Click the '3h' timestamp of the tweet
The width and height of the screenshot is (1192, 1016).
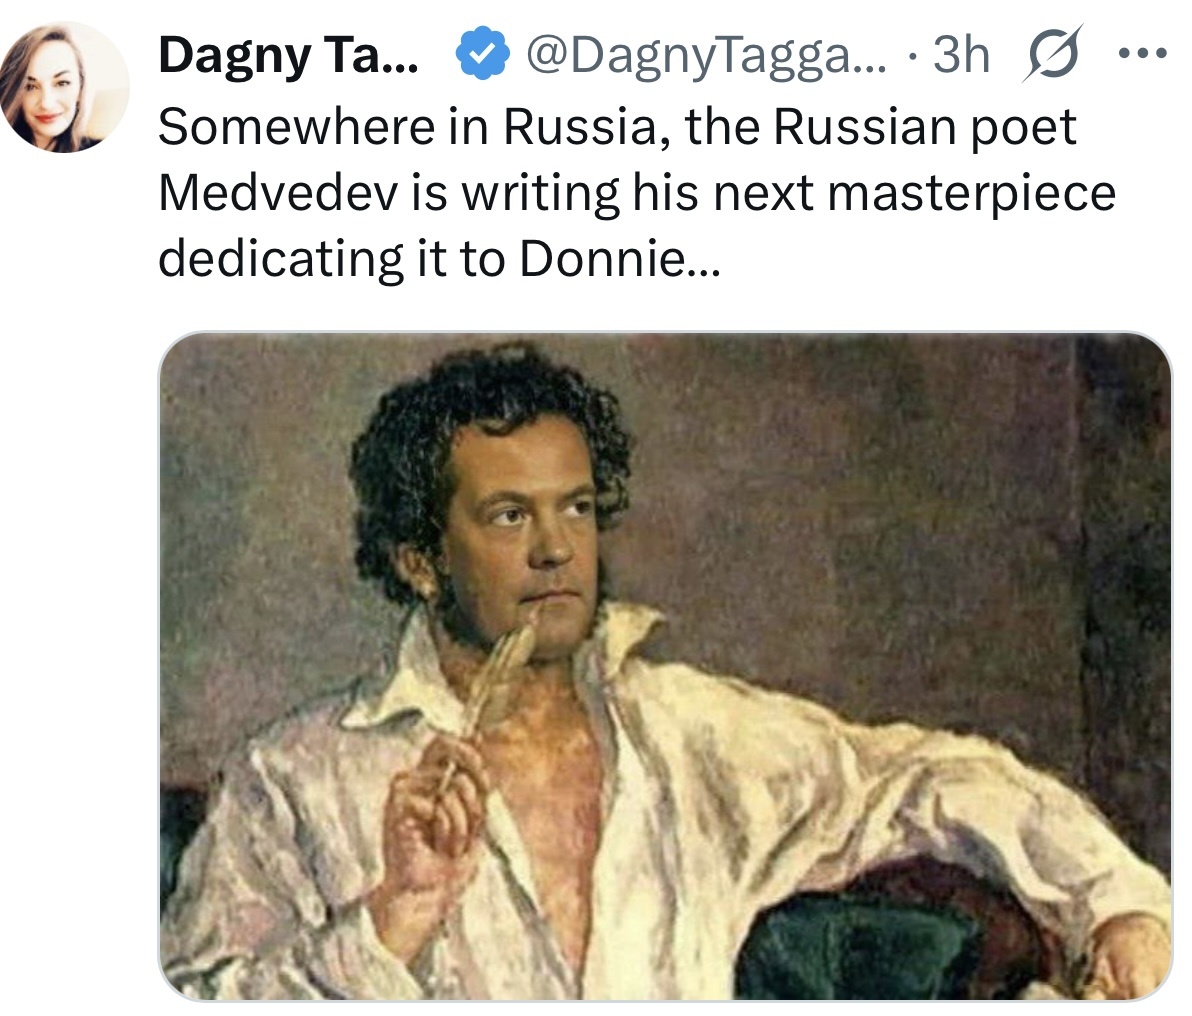tap(962, 55)
